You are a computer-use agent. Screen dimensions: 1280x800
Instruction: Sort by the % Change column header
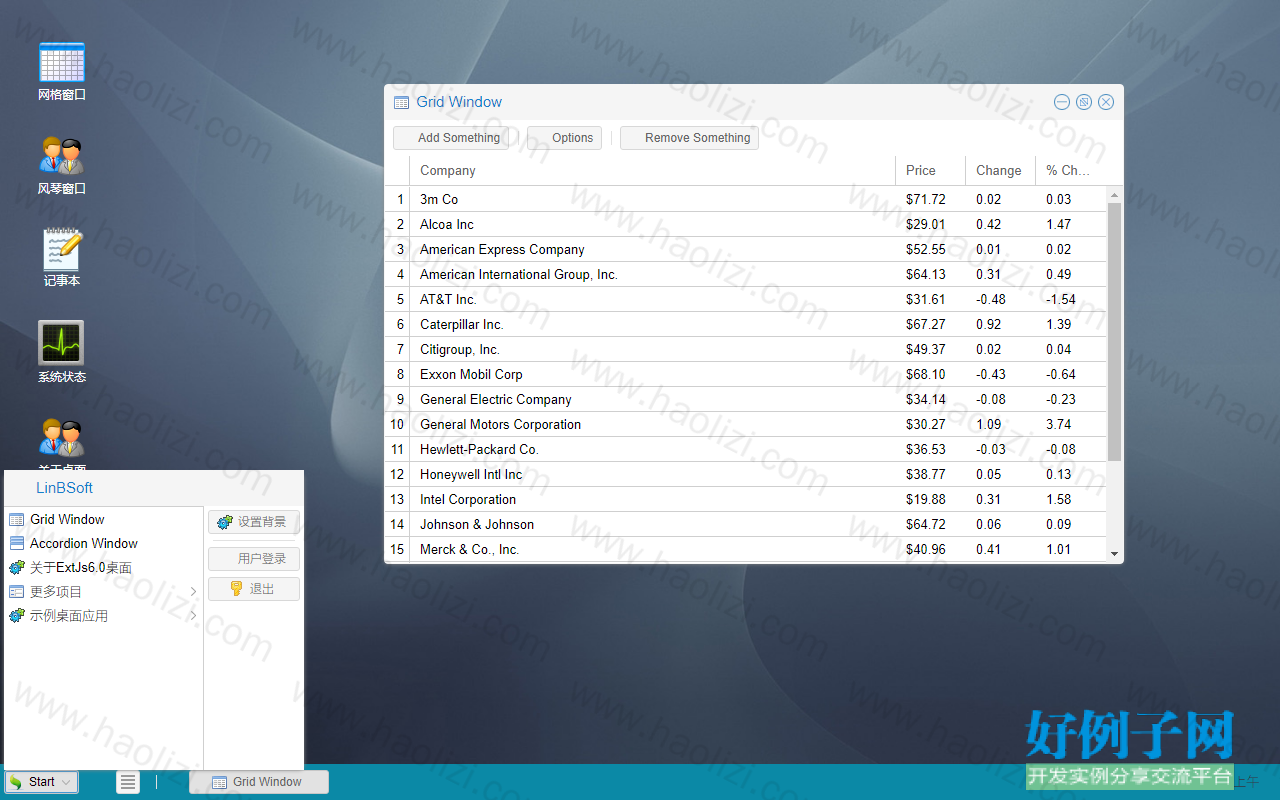coord(1071,171)
